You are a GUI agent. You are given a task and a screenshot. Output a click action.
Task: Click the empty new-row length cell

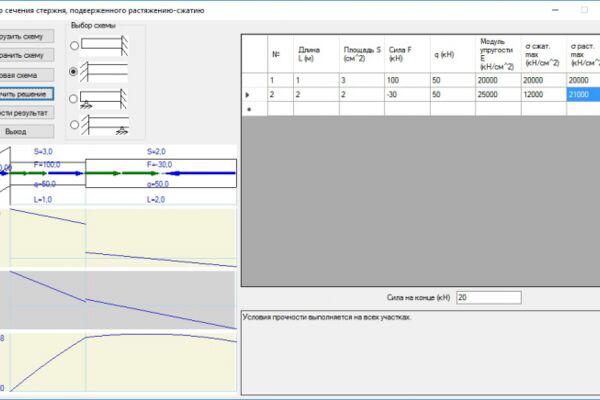coord(316,109)
